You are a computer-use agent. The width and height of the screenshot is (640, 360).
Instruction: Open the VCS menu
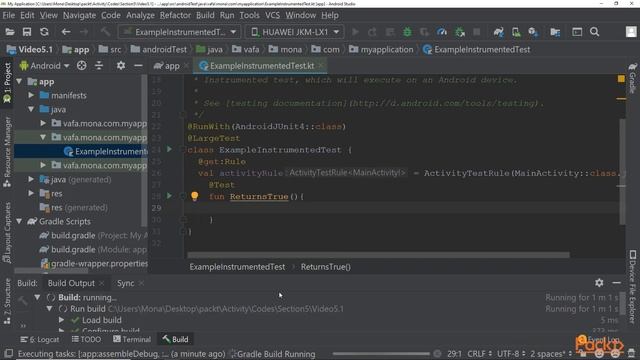pos(272,15)
